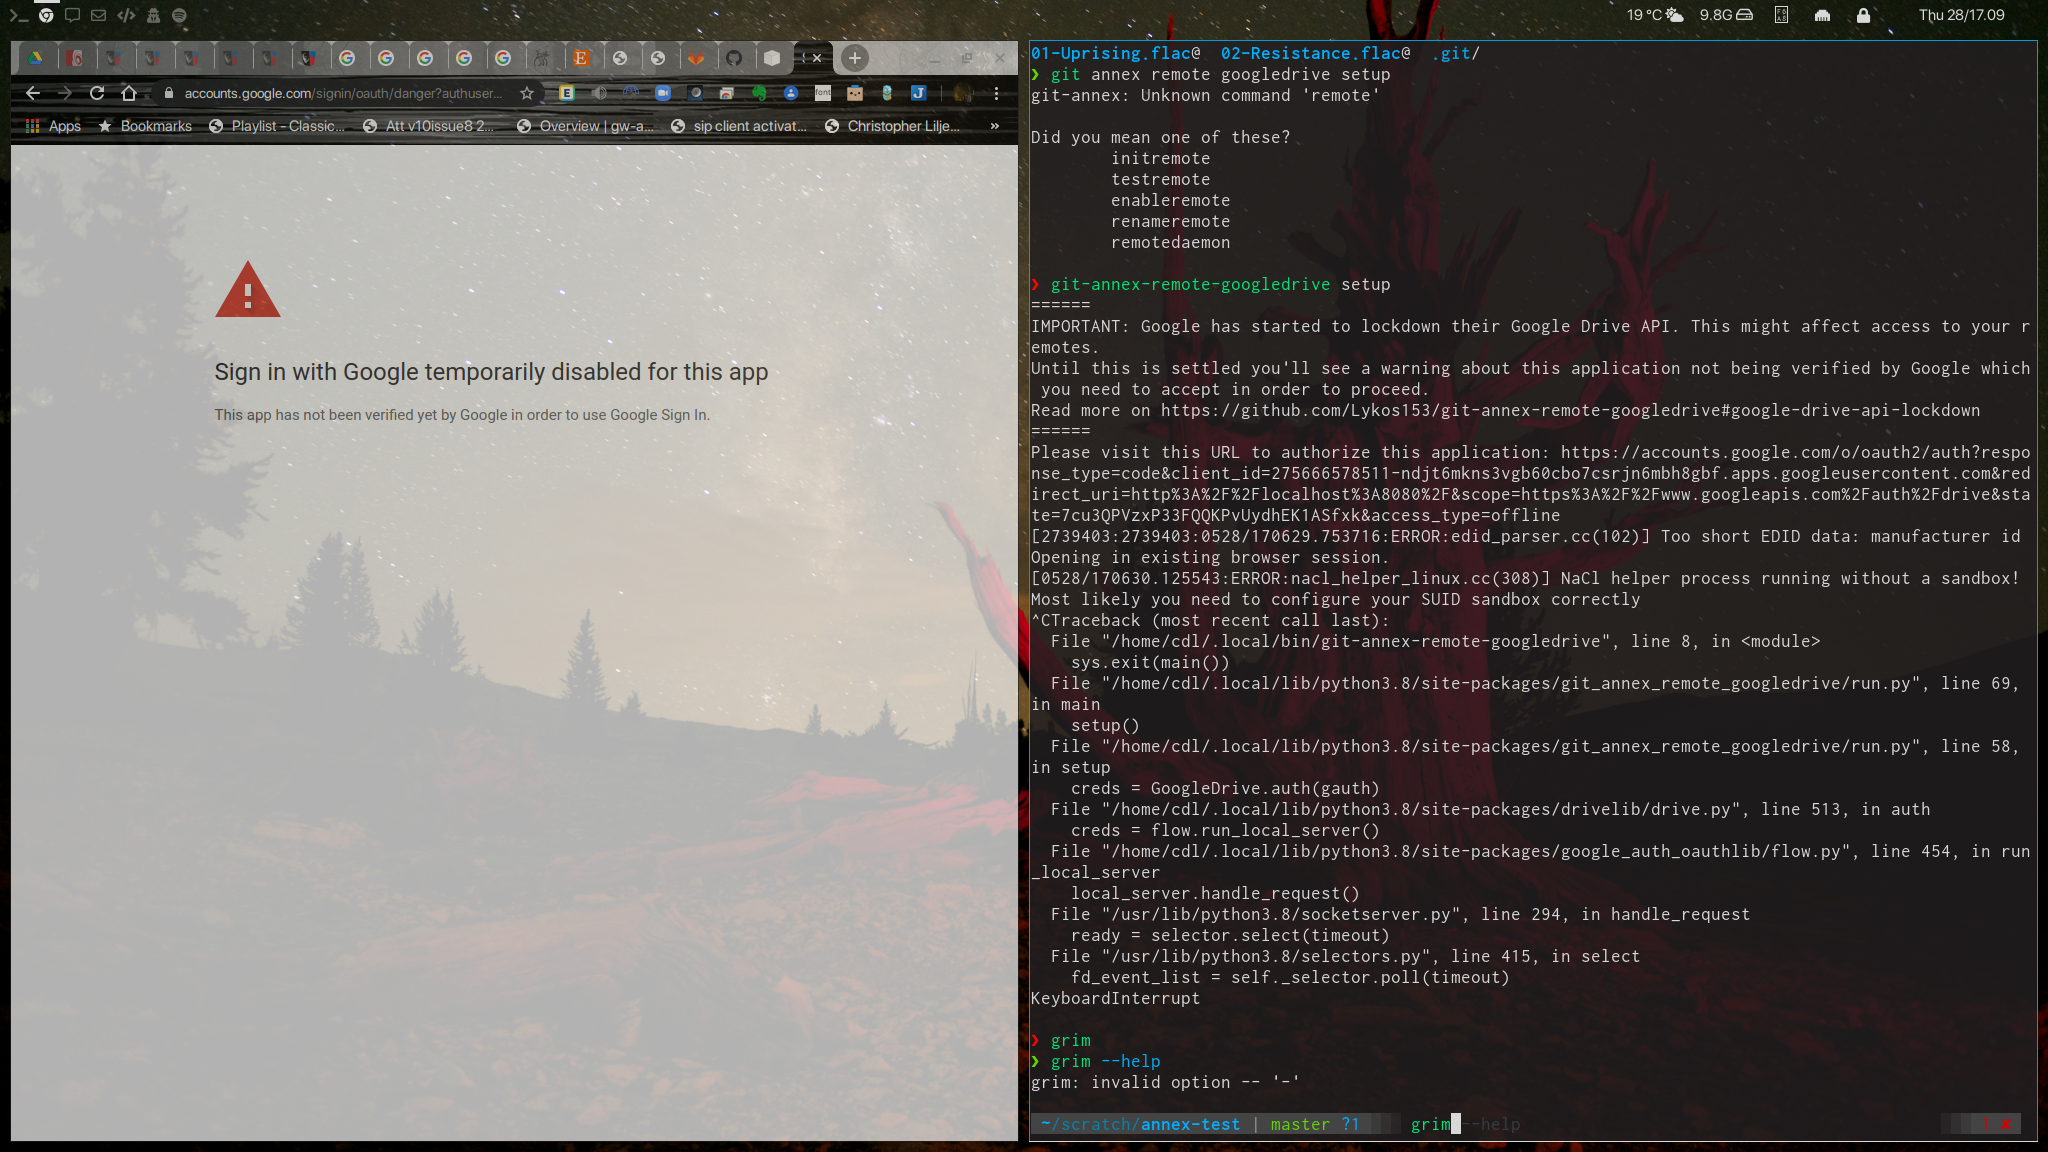Switch to the GitHub tab
This screenshot has height=1152, width=2048.
734,58
